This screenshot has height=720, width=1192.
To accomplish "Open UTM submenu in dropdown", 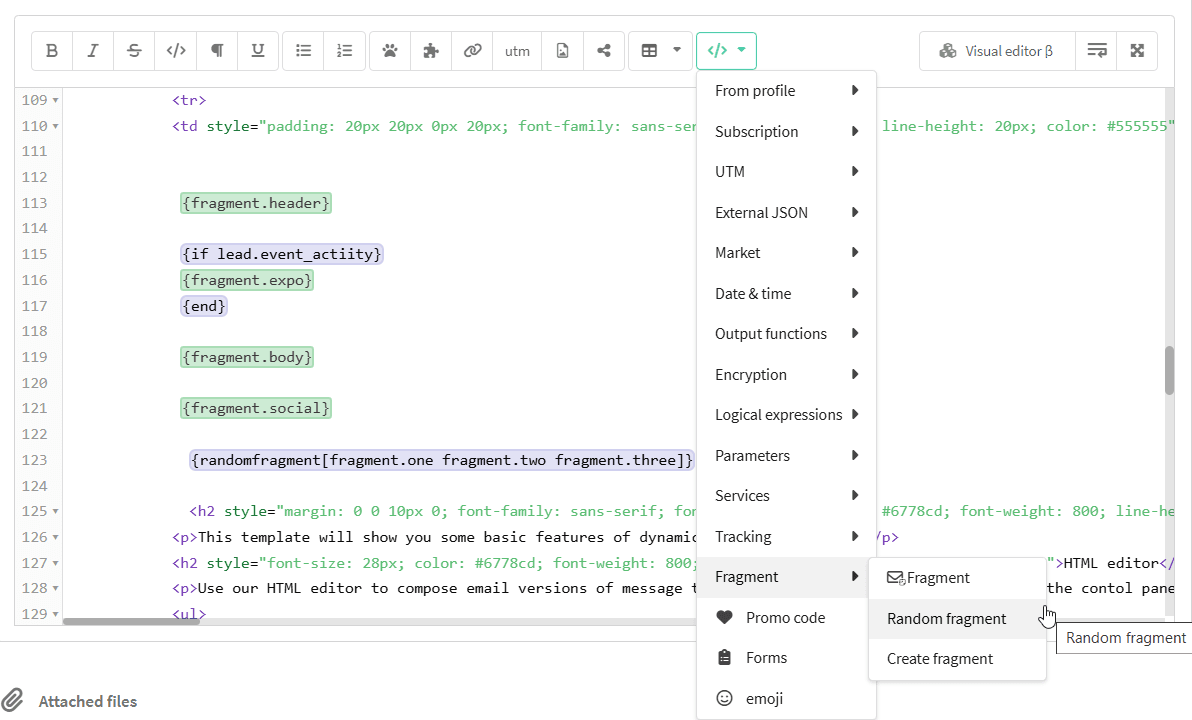I will (x=786, y=172).
